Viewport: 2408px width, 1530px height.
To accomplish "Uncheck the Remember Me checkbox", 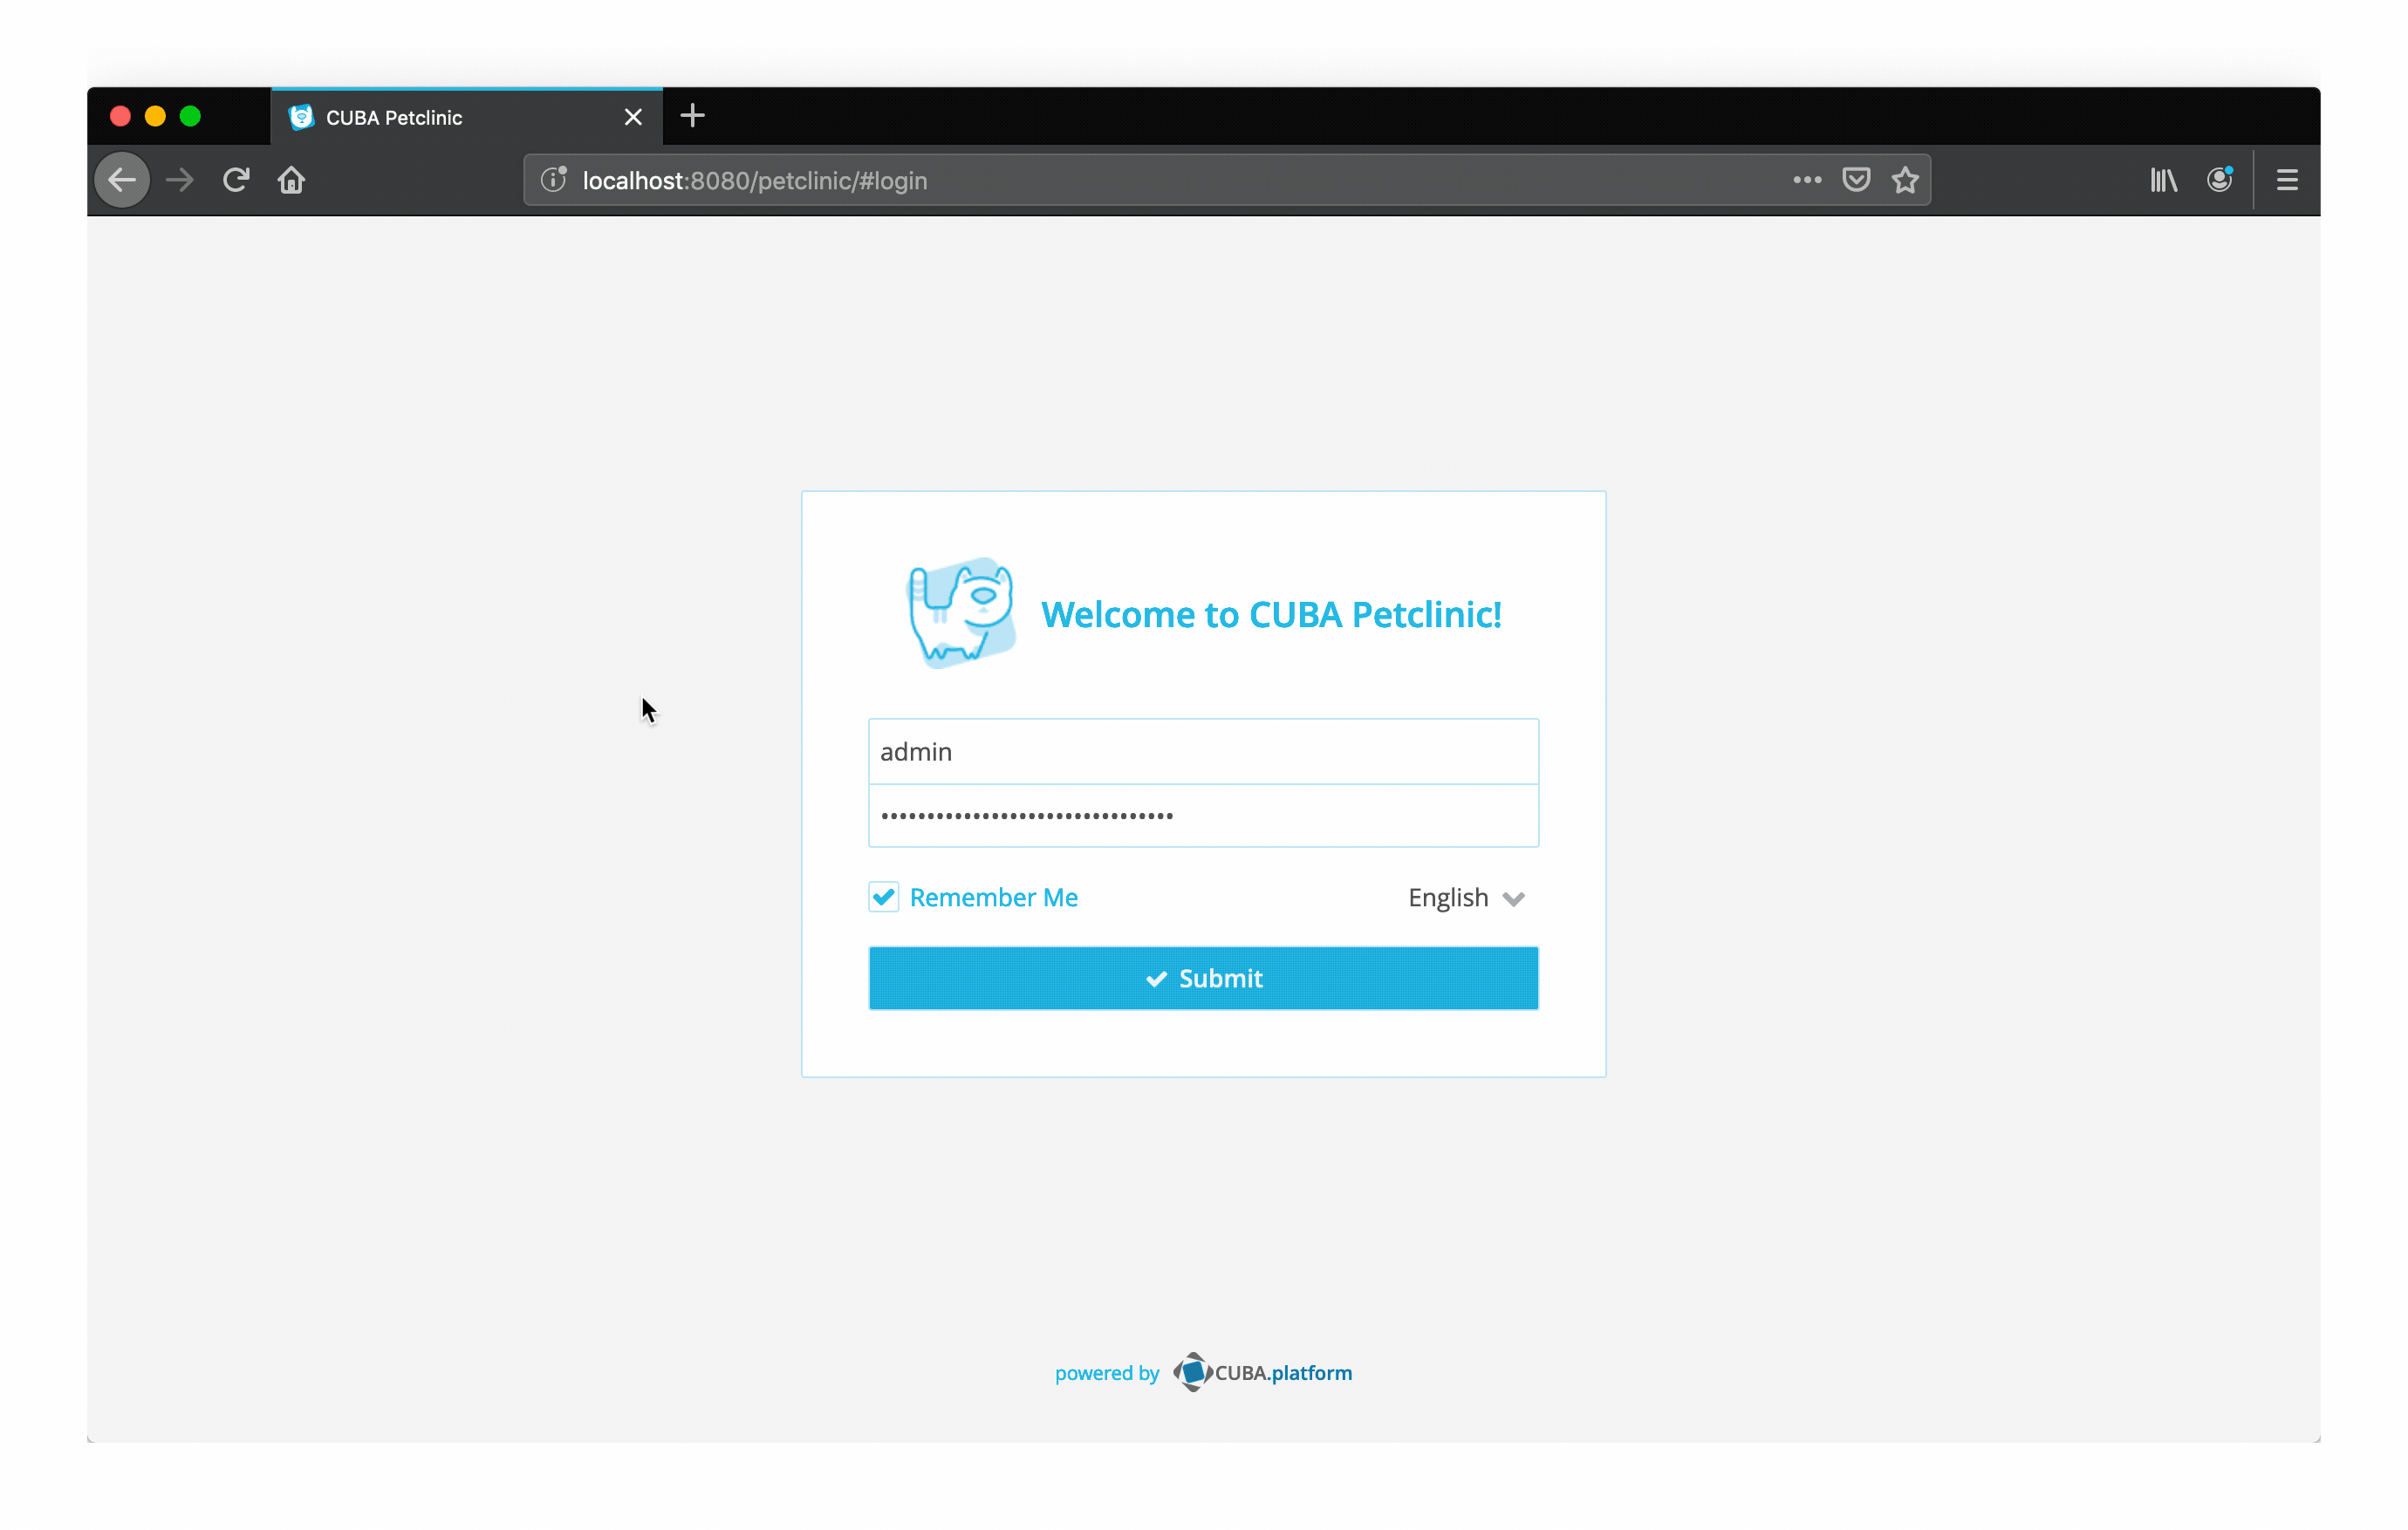I will (x=883, y=897).
